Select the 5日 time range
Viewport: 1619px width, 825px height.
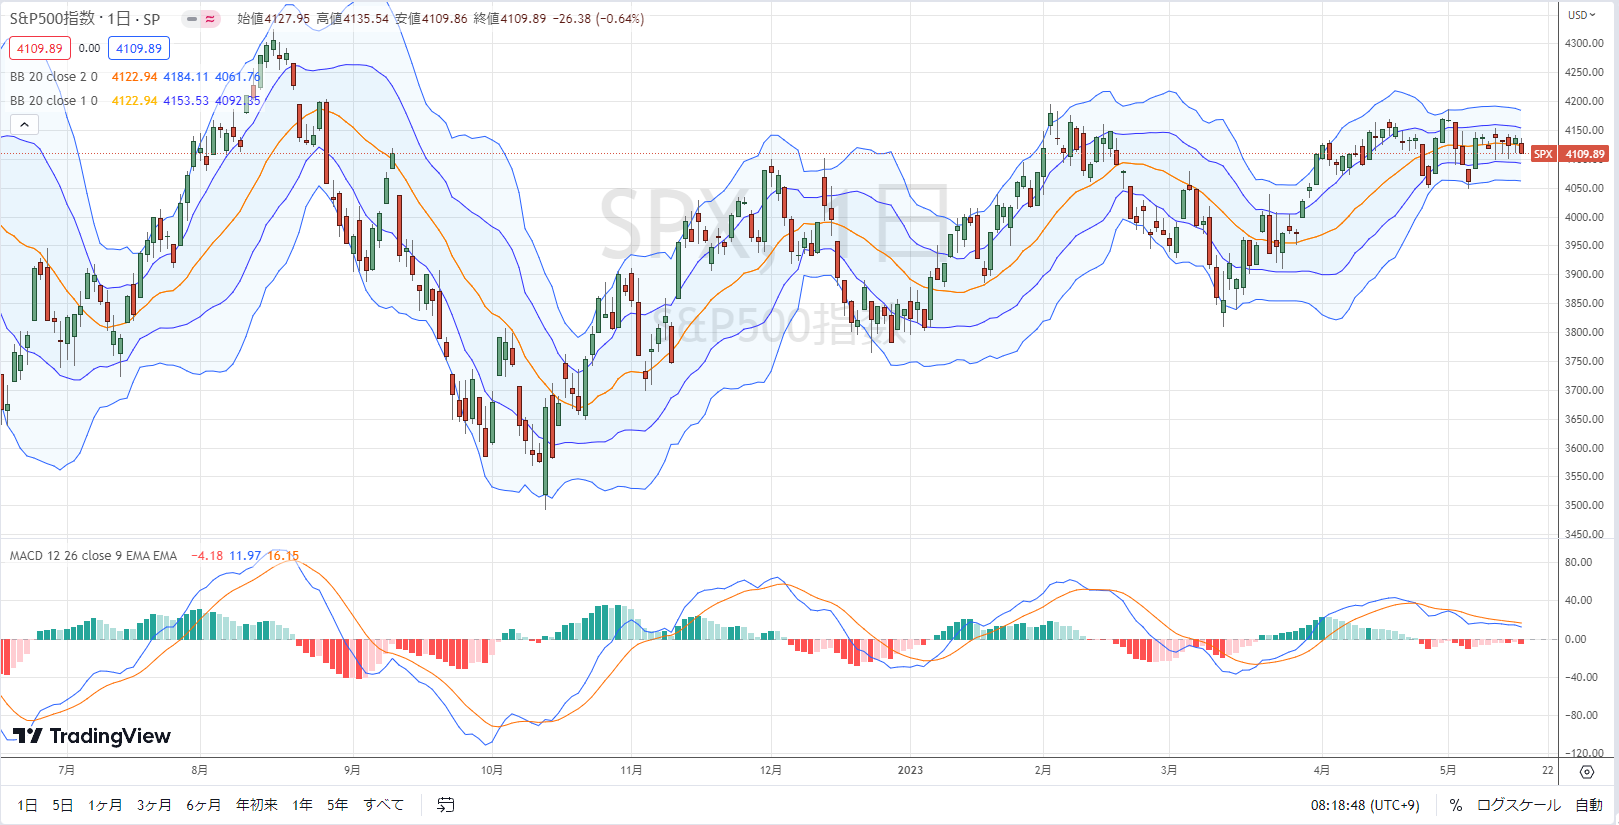pyautogui.click(x=62, y=805)
